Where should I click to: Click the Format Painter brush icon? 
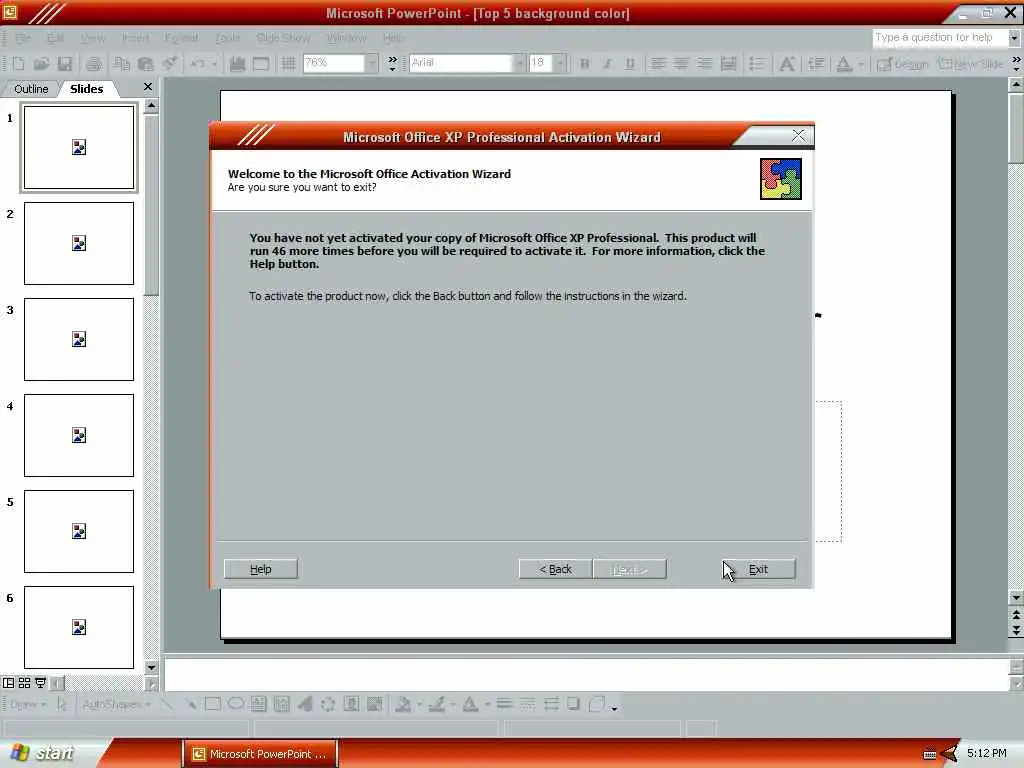coord(170,63)
